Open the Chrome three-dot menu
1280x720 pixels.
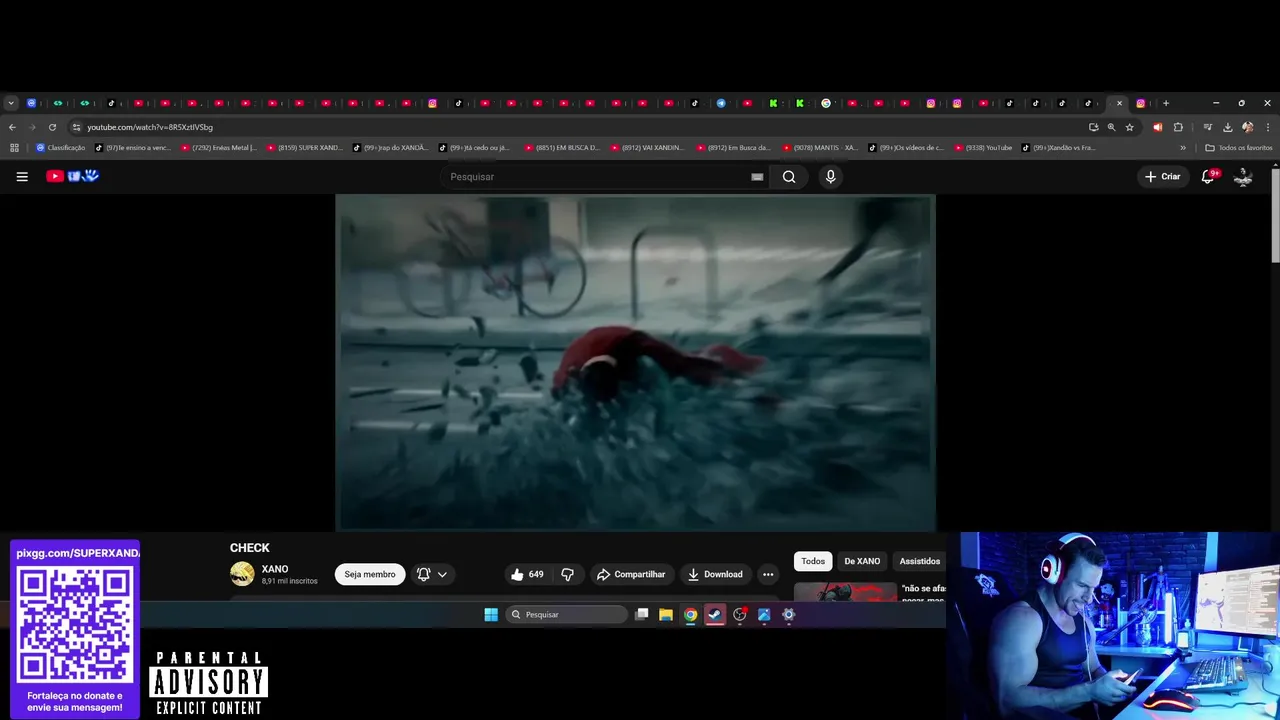1268,127
